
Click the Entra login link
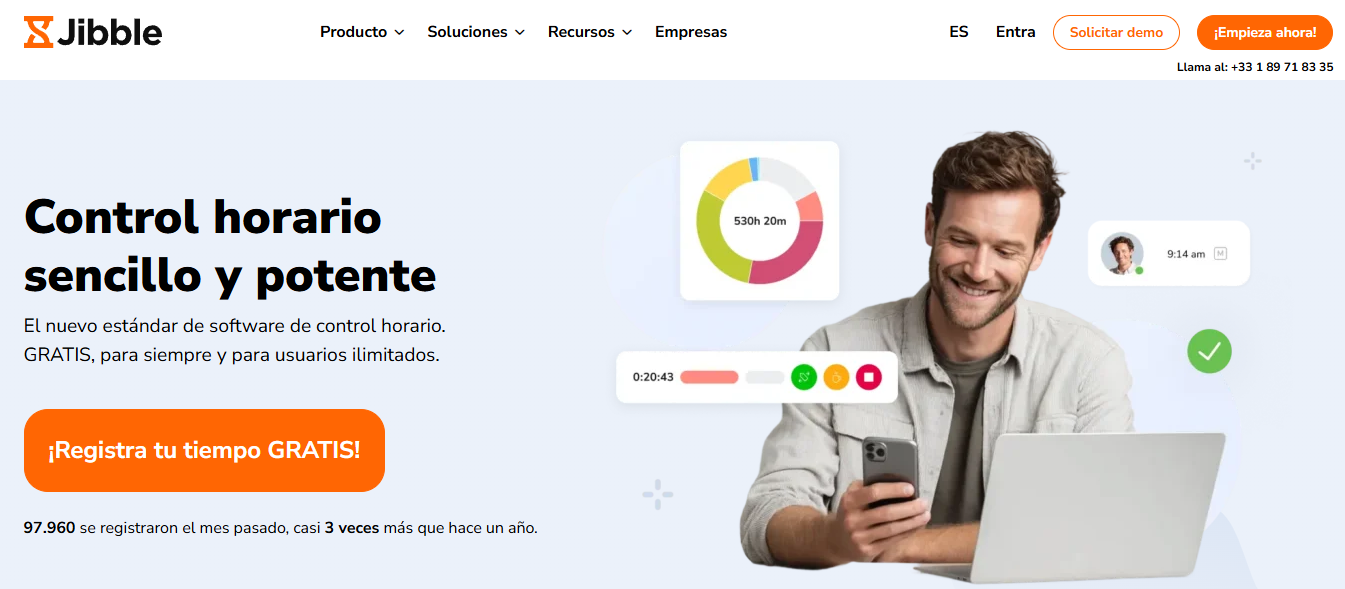coord(1016,32)
